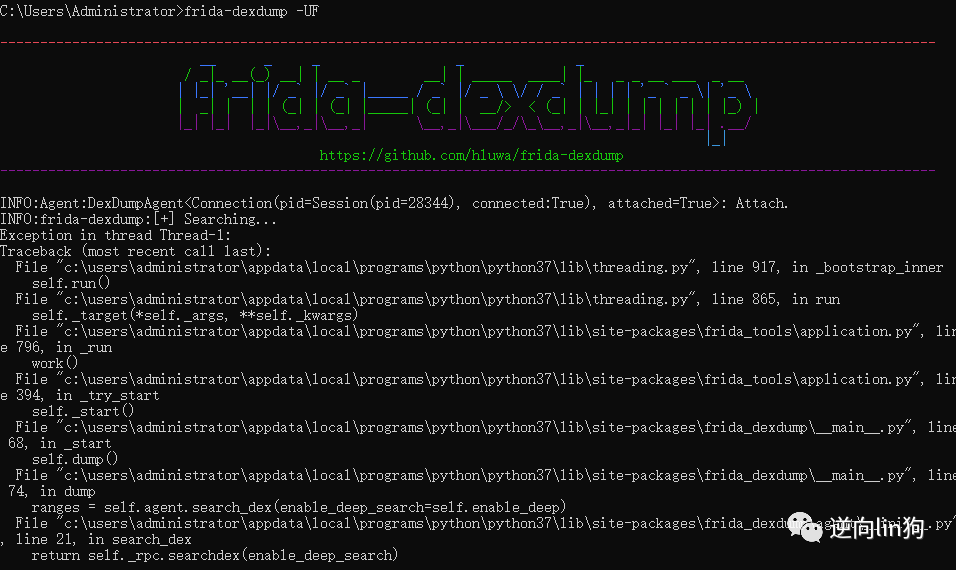Click the 'self.run()' traceback line

[71, 283]
